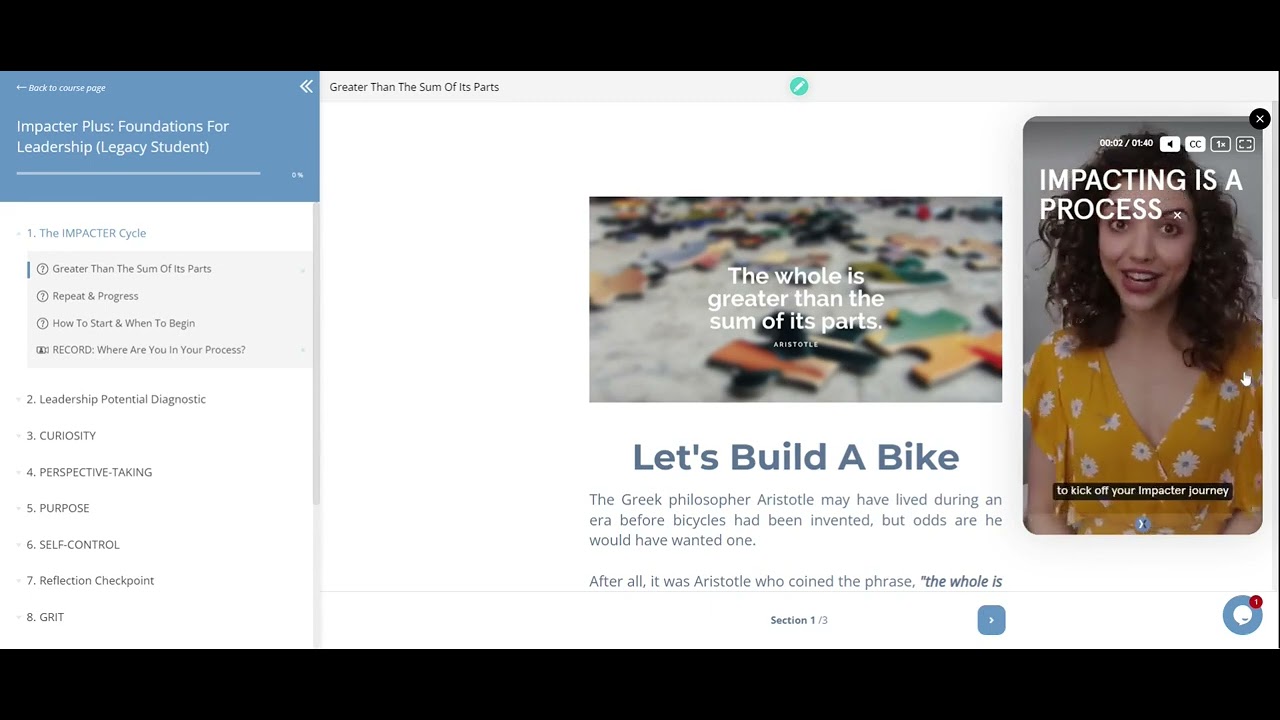Open the chat support bubble
Viewport: 1280px width, 720px height.
[1243, 615]
